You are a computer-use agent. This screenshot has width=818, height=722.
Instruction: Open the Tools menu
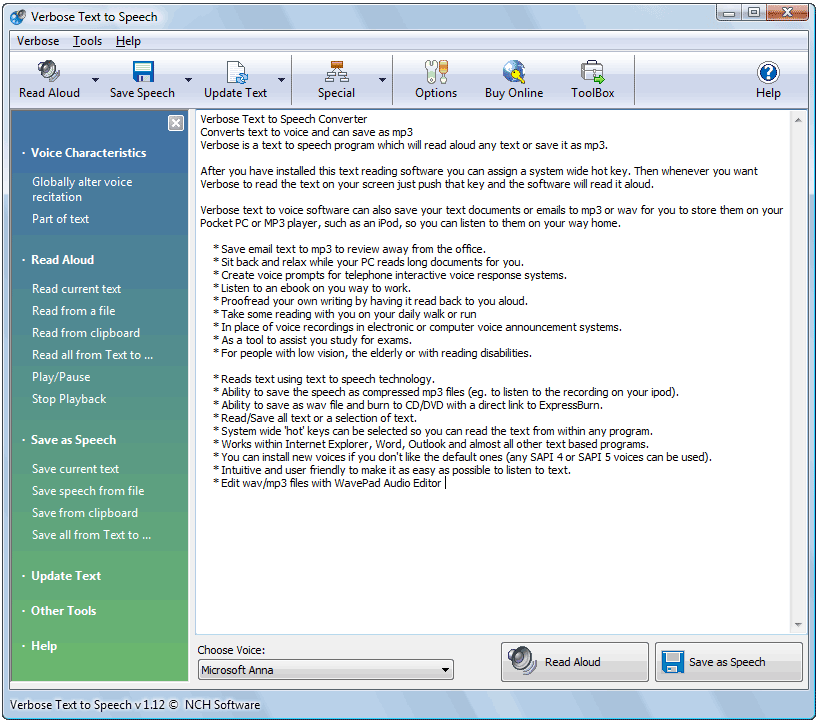pyautogui.click(x=87, y=41)
